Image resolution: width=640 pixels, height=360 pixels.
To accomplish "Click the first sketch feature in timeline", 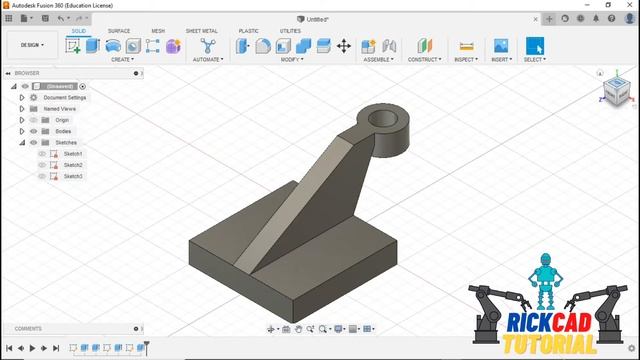I will [73, 348].
